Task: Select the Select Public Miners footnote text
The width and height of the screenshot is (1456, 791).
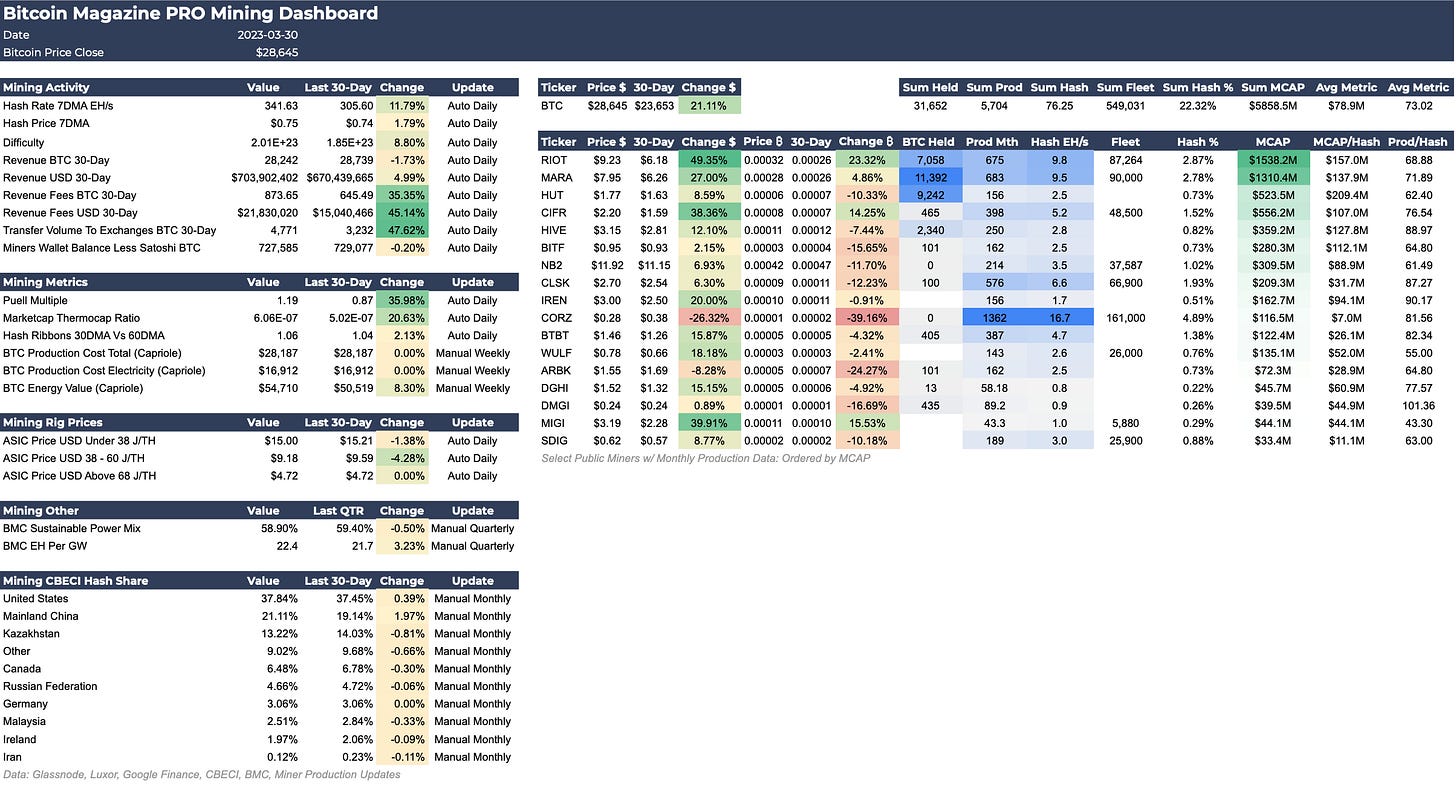Action: 706,458
